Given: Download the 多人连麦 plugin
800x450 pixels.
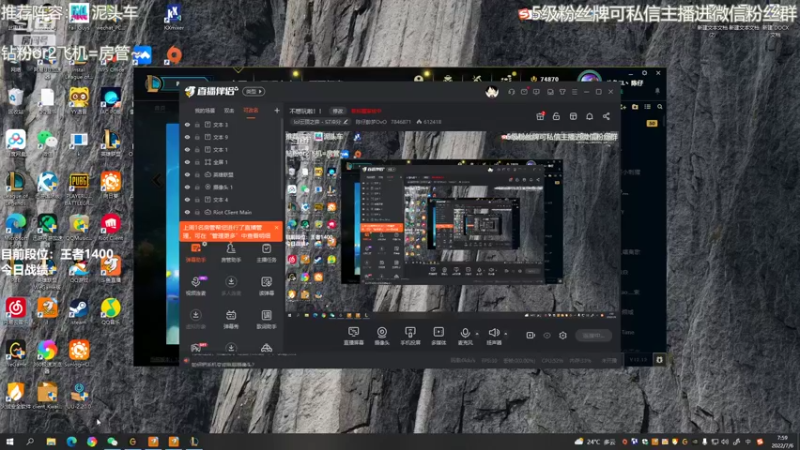Looking at the screenshot, I should click(231, 286).
